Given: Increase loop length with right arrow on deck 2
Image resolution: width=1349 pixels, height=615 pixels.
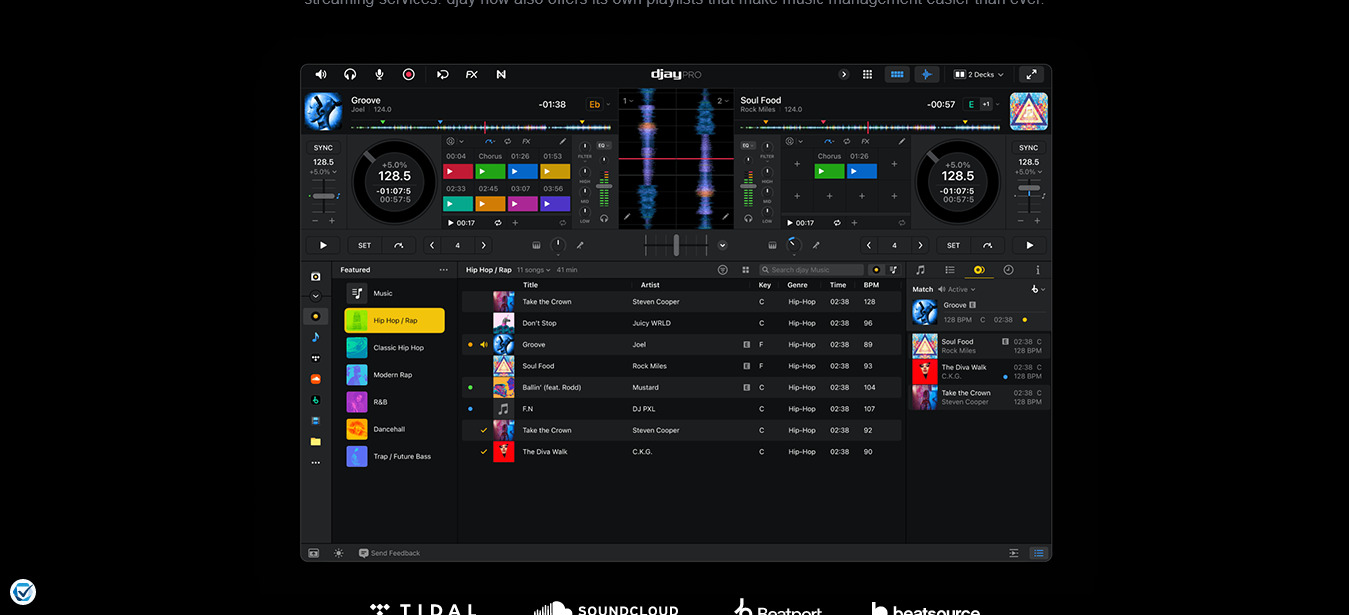Looking at the screenshot, I should (x=921, y=245).
